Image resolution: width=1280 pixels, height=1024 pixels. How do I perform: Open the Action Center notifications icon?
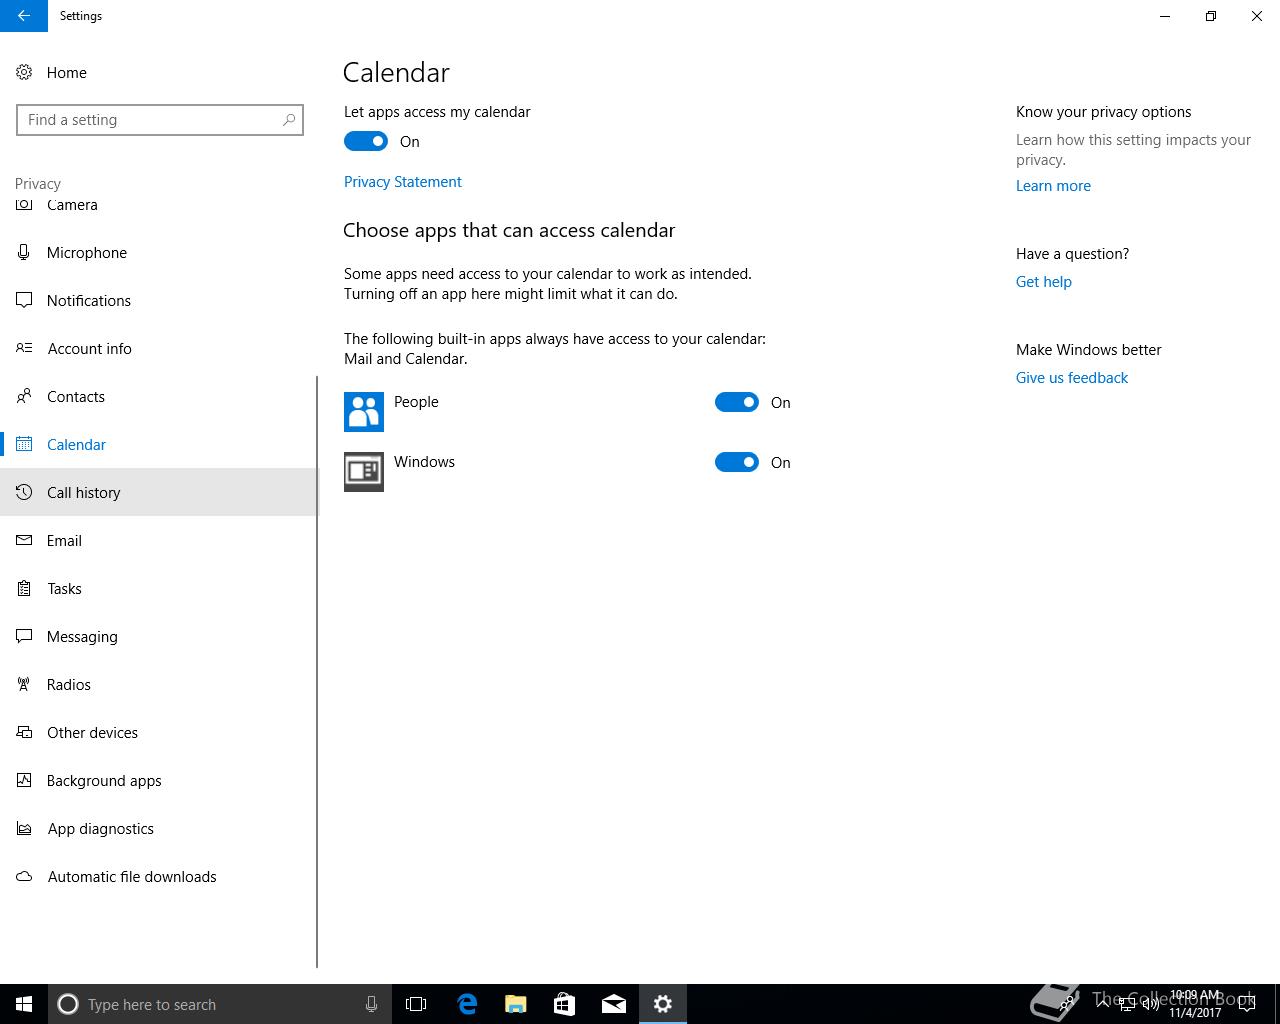(x=1247, y=1004)
